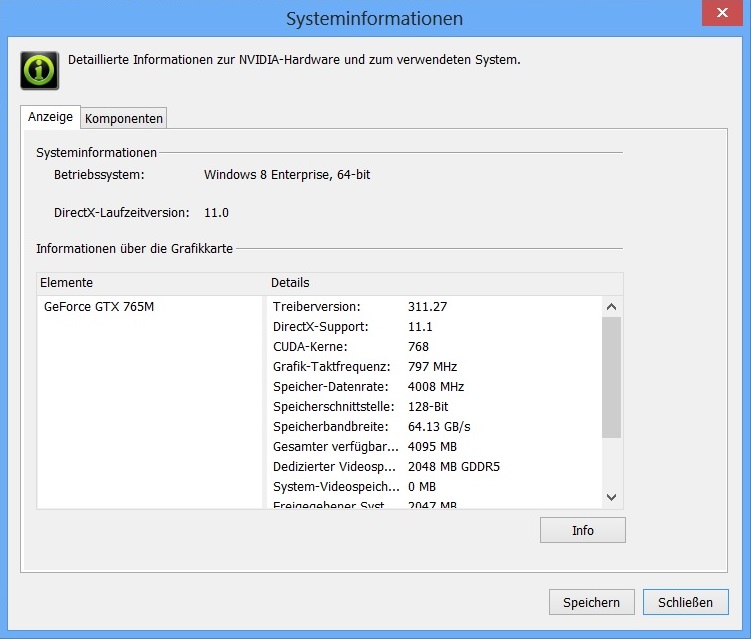Click the green NVIDIA info icon

(40, 70)
